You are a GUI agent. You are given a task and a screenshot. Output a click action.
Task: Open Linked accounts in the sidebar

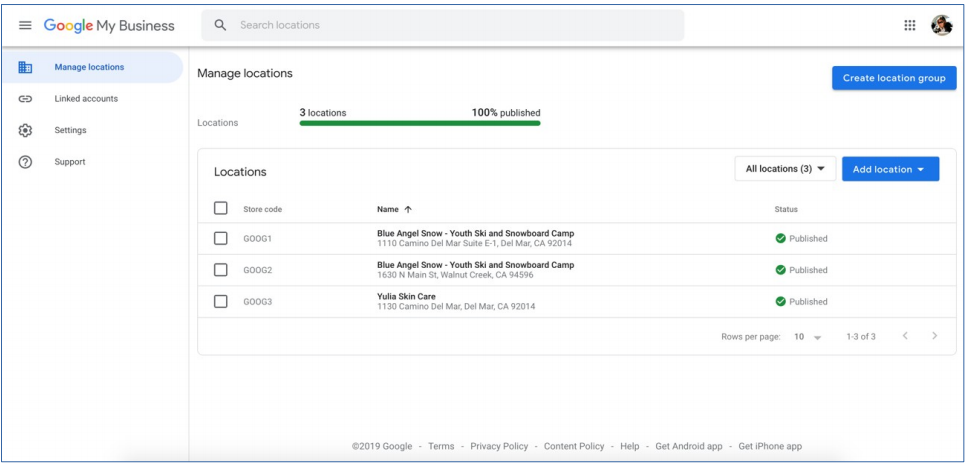(86, 99)
